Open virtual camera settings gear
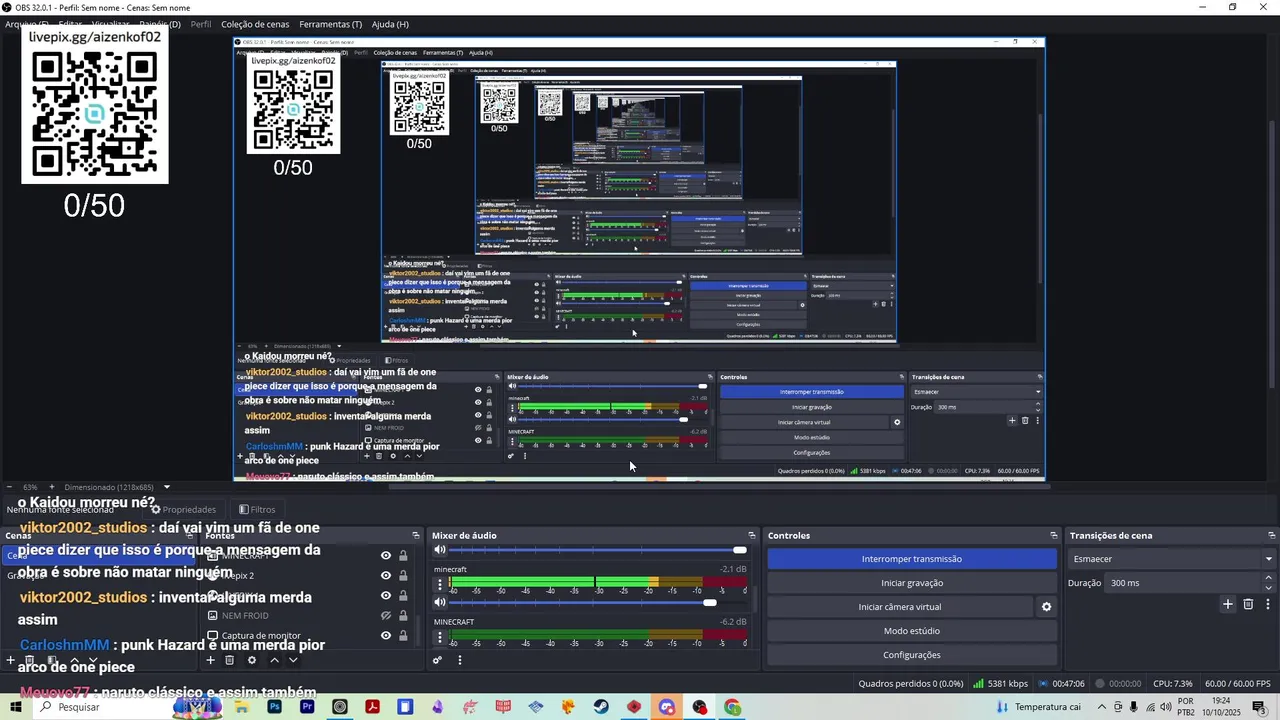The width and height of the screenshot is (1280, 720). (1046, 607)
